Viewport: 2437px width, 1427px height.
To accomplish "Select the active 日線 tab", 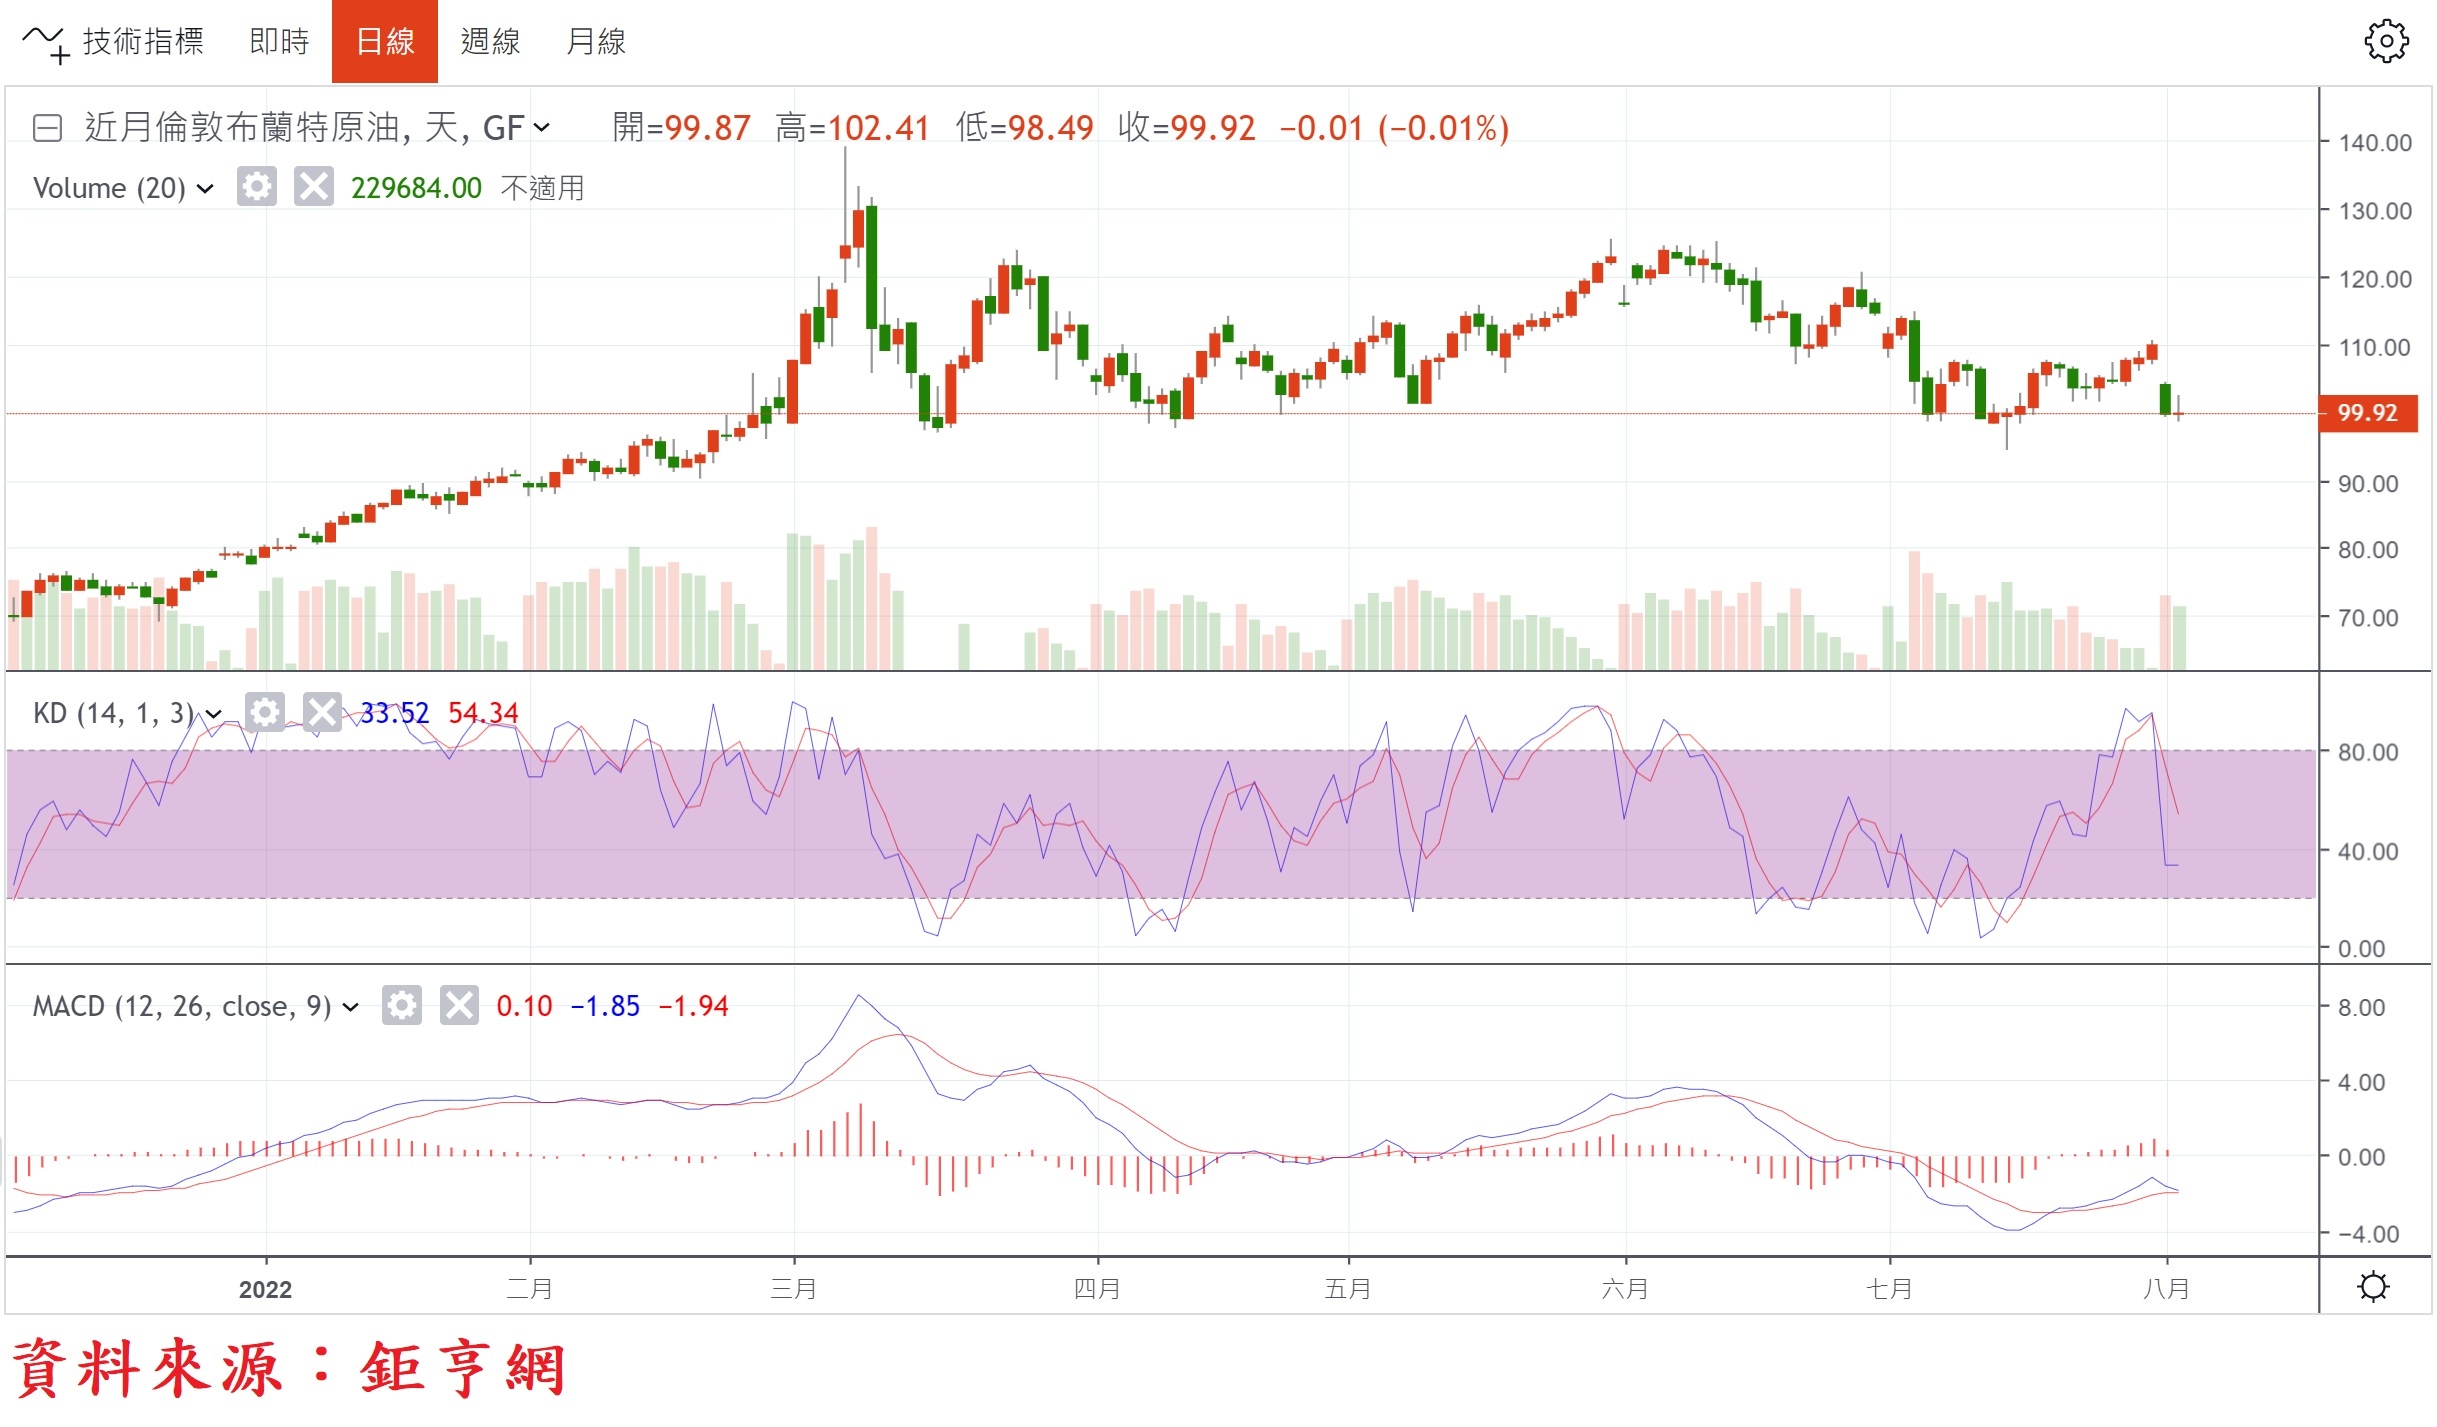I will point(384,42).
